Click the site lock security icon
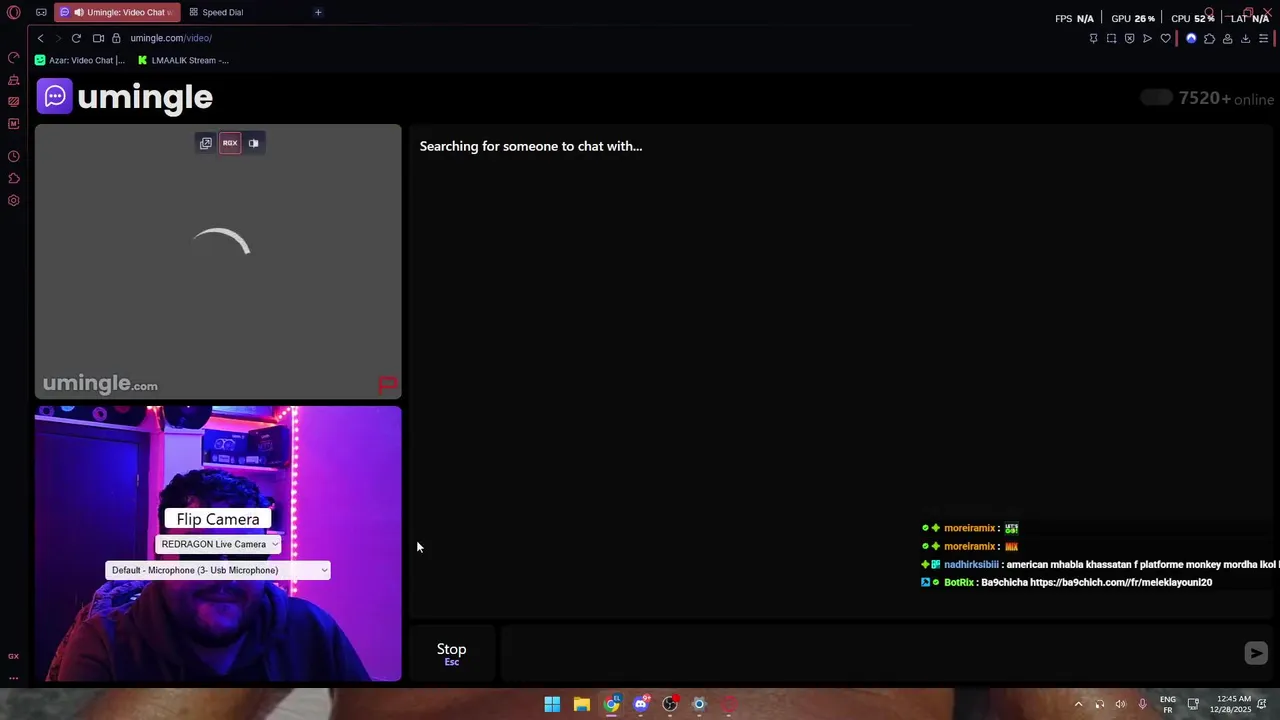Image resolution: width=1280 pixels, height=720 pixels. 116,38
